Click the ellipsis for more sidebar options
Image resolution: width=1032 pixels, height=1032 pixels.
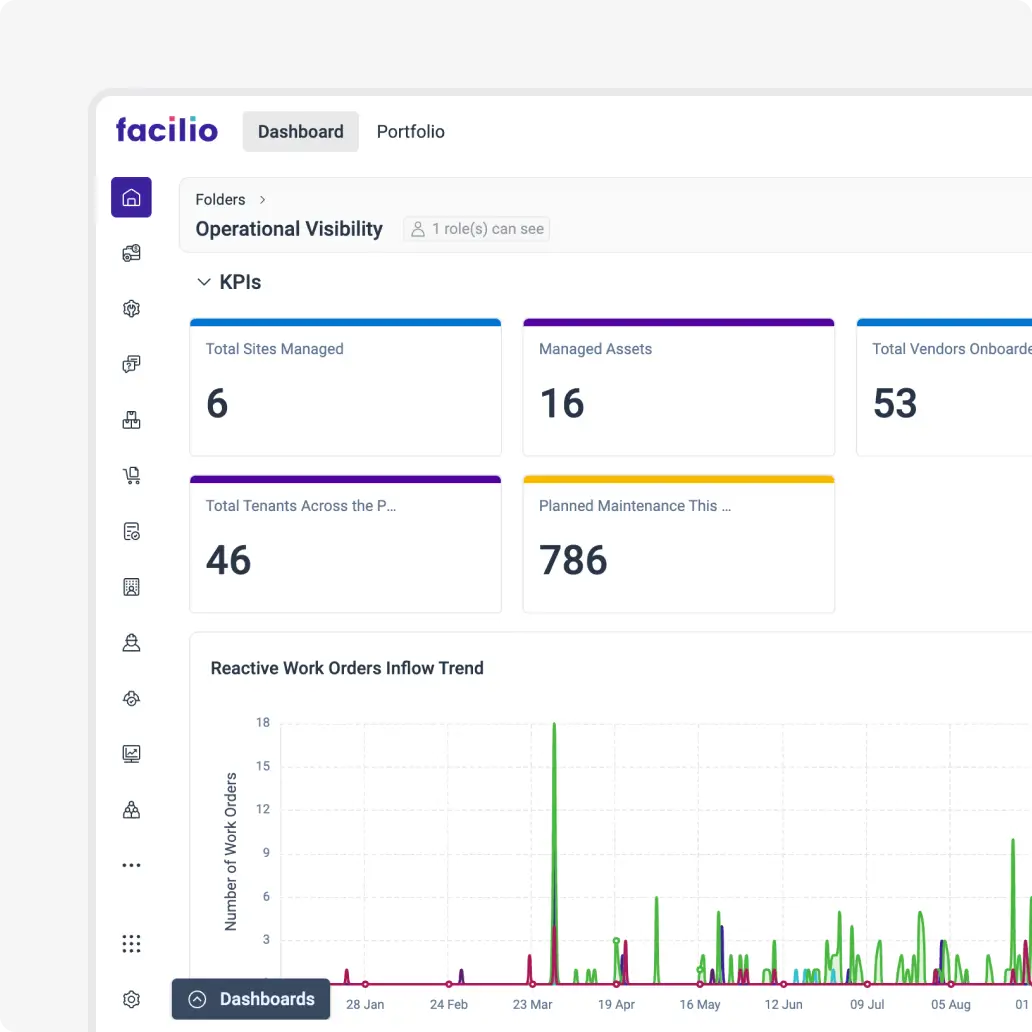coord(131,864)
